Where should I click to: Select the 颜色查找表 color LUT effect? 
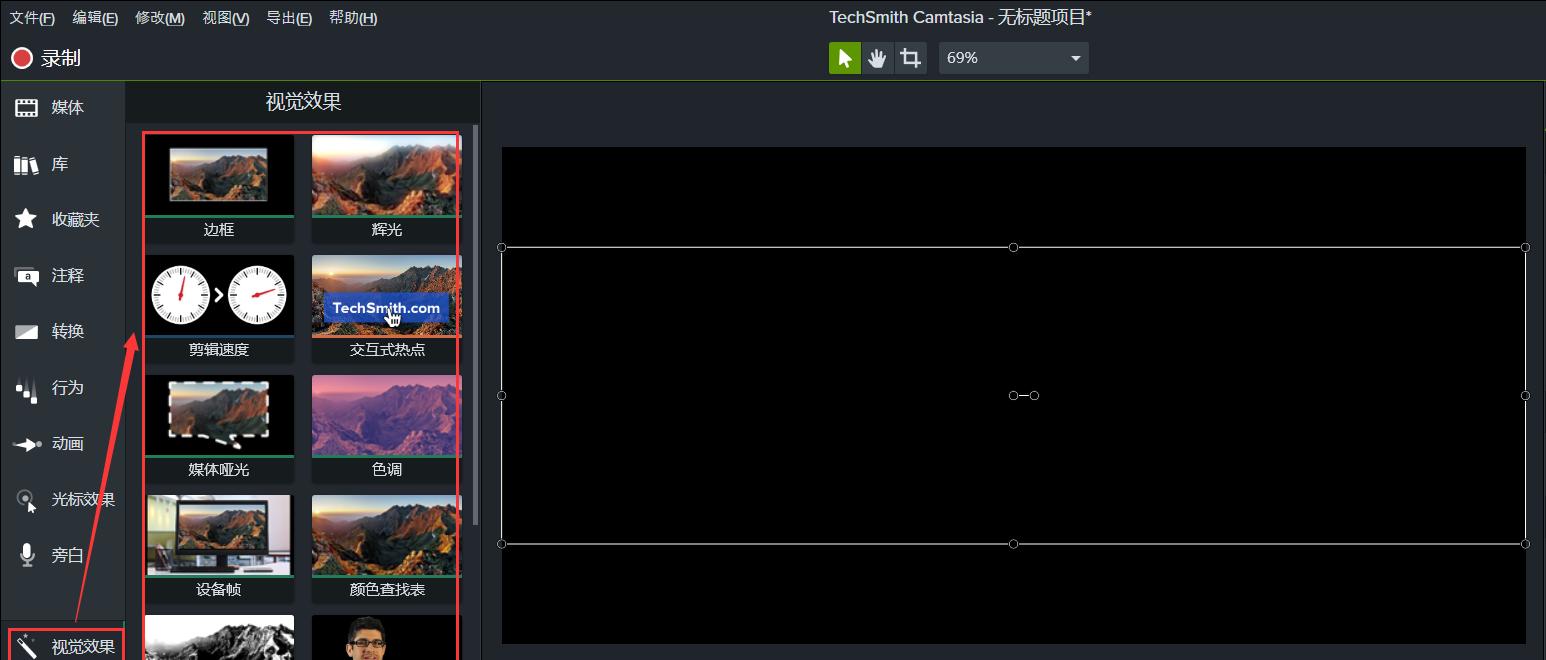(386, 549)
